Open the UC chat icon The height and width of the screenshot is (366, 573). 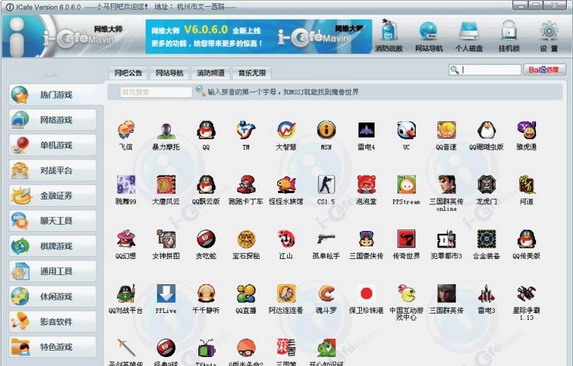pyautogui.click(x=406, y=130)
